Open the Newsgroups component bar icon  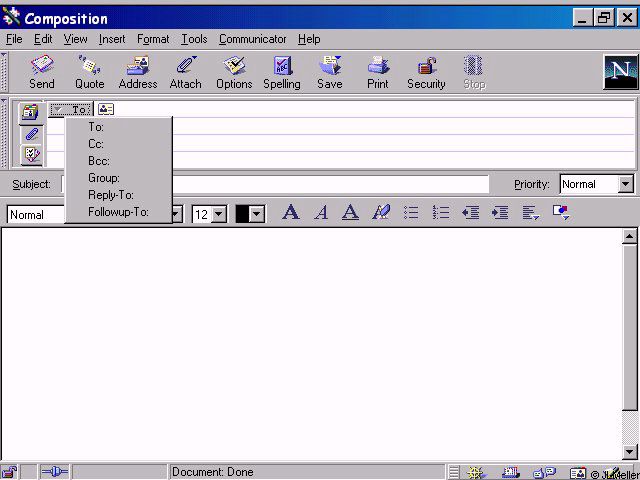pyautogui.click(x=544, y=473)
